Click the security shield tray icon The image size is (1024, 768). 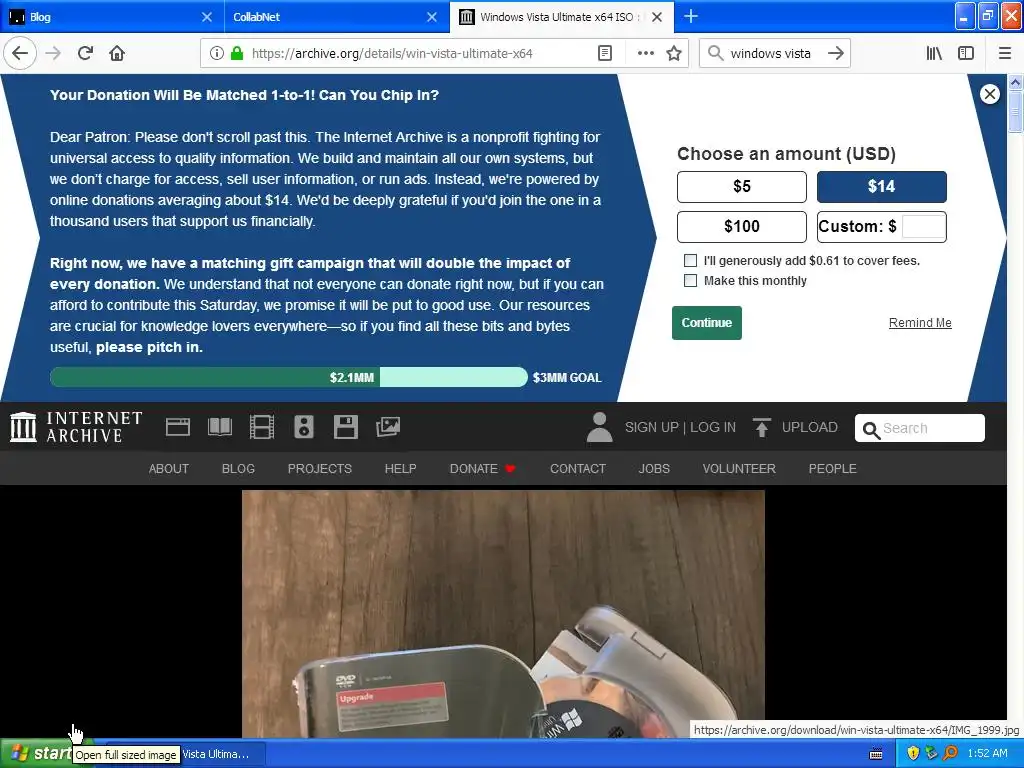pos(913,754)
